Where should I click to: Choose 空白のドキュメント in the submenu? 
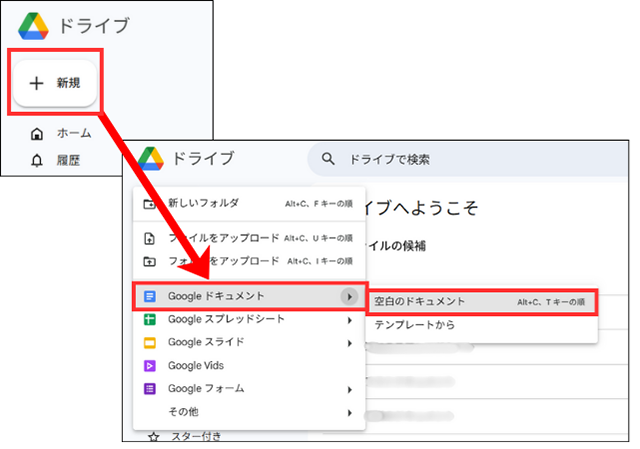coord(420,301)
